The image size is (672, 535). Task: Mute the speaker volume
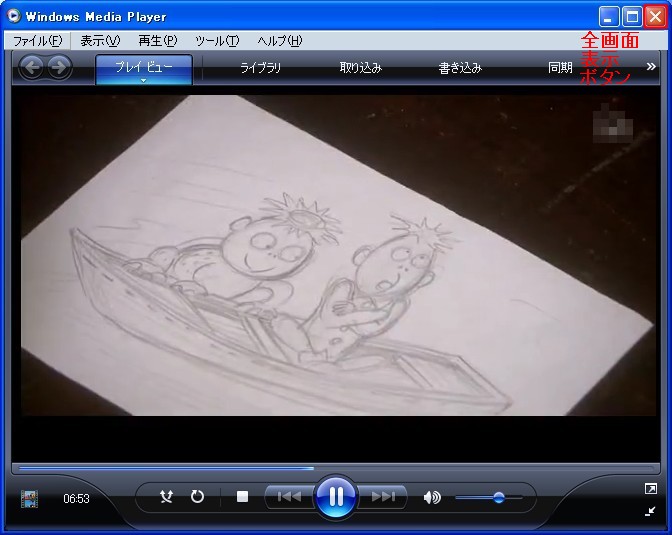coord(432,497)
